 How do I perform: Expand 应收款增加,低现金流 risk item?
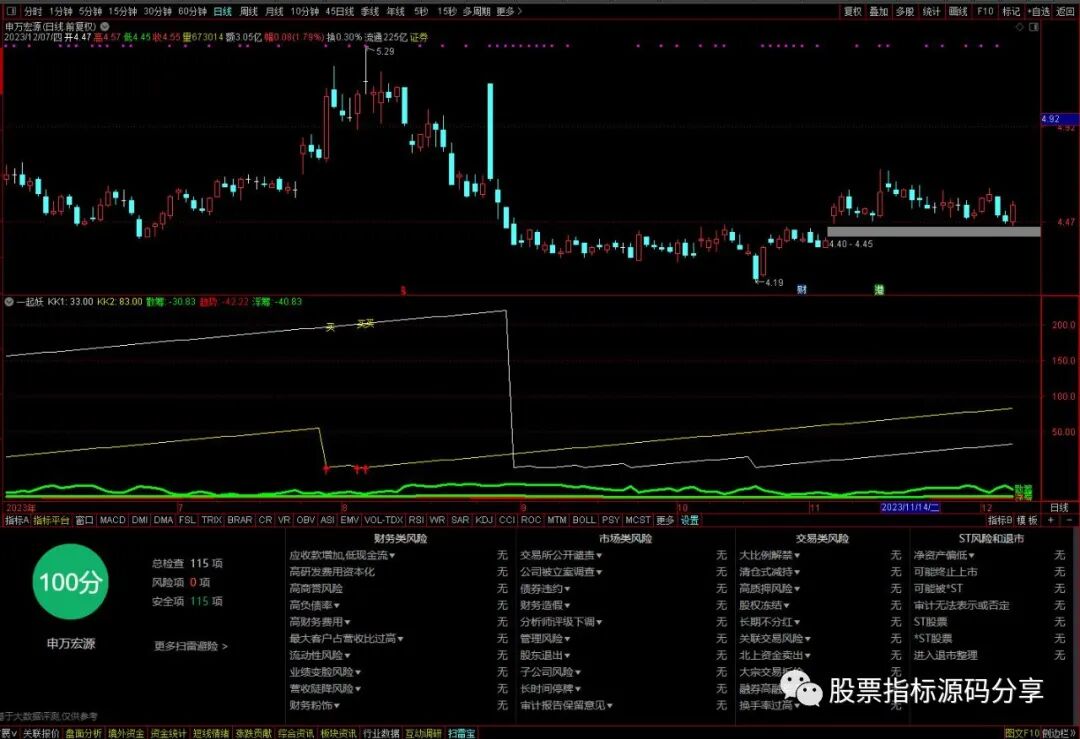point(342,555)
